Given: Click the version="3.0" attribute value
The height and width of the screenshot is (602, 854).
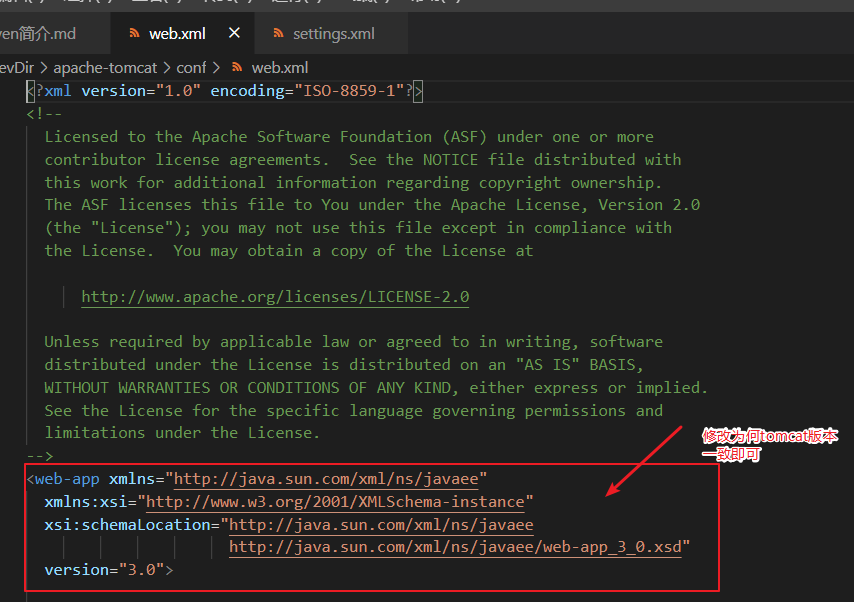Looking at the screenshot, I should point(142,570).
